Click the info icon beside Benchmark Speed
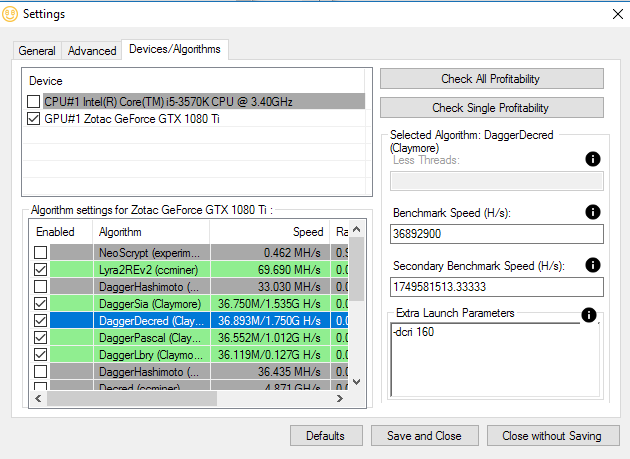The image size is (630, 459). click(x=593, y=212)
